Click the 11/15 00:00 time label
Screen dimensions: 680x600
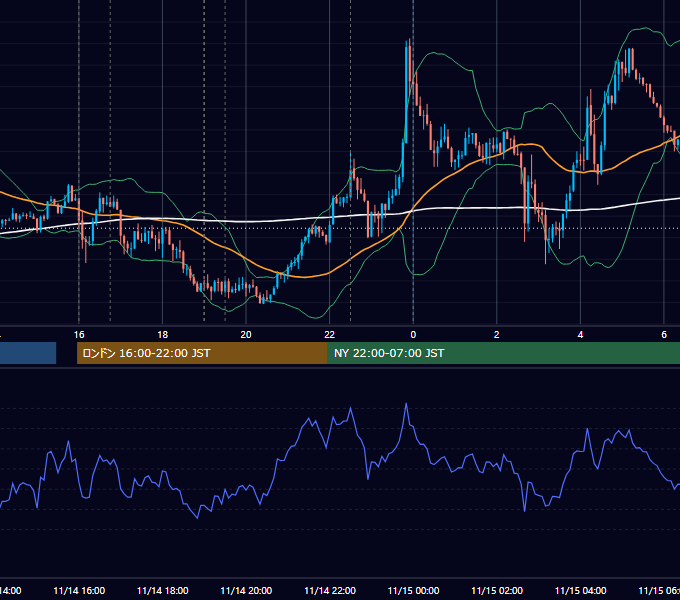413,590
